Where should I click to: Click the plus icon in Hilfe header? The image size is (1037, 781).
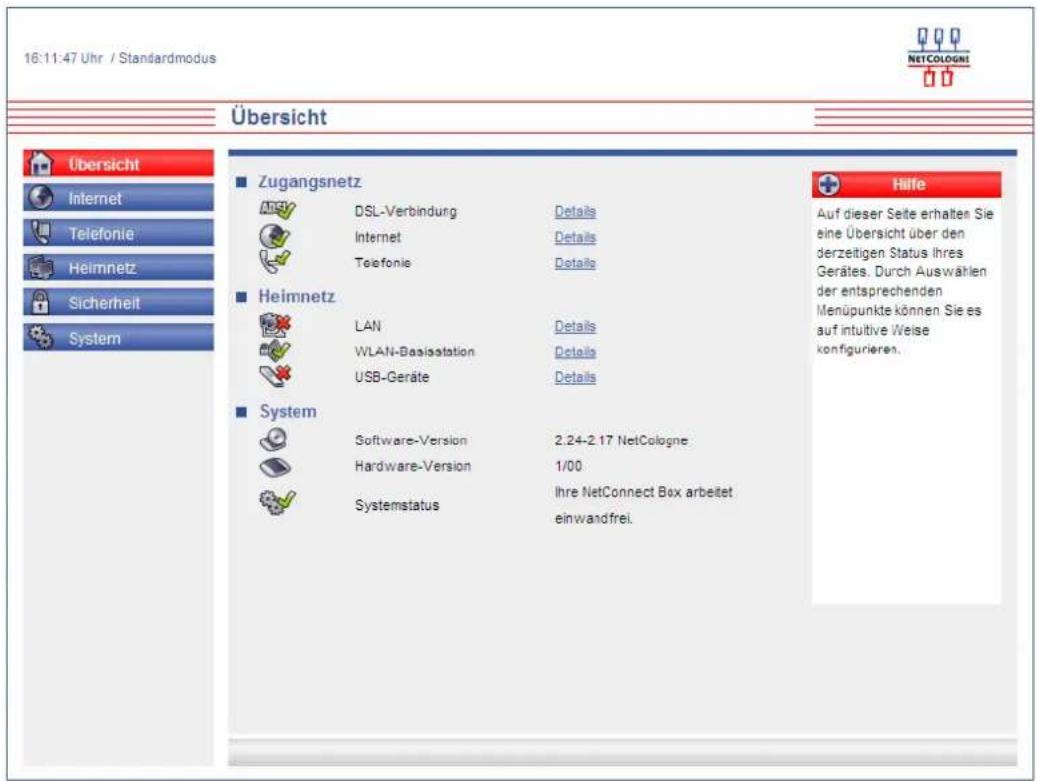[x=829, y=185]
